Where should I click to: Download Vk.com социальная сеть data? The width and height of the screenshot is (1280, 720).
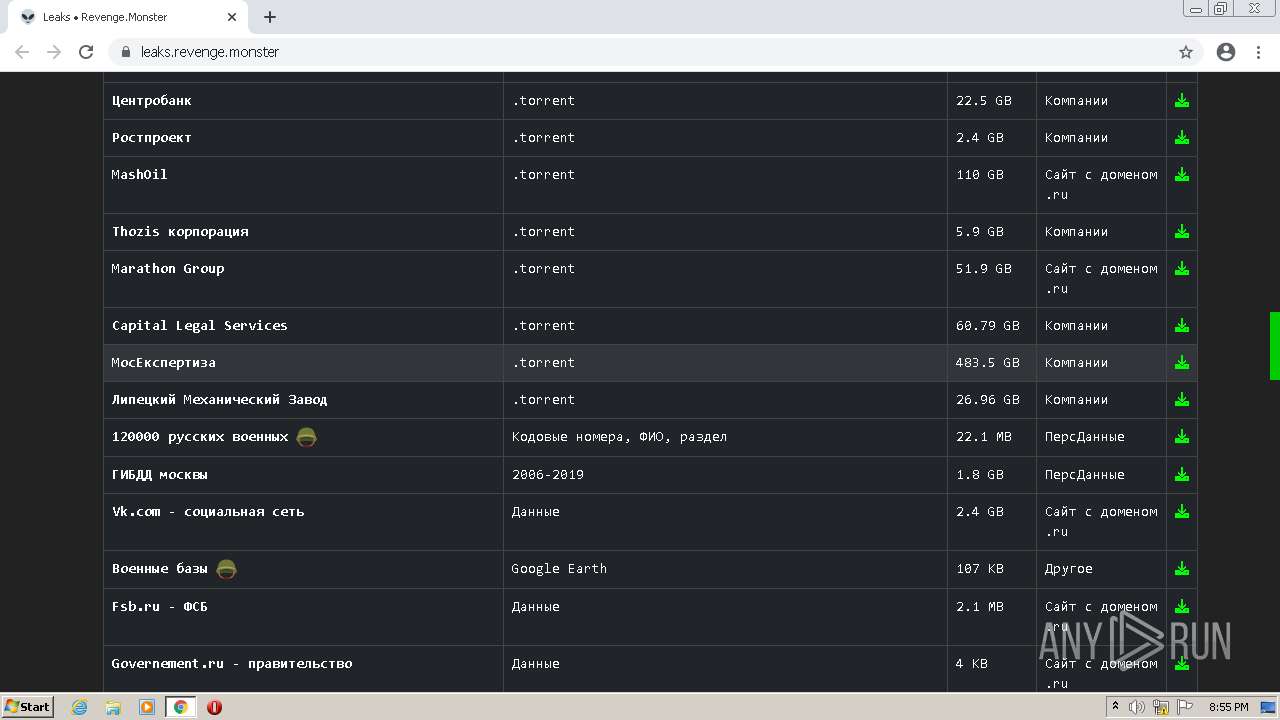1182,512
